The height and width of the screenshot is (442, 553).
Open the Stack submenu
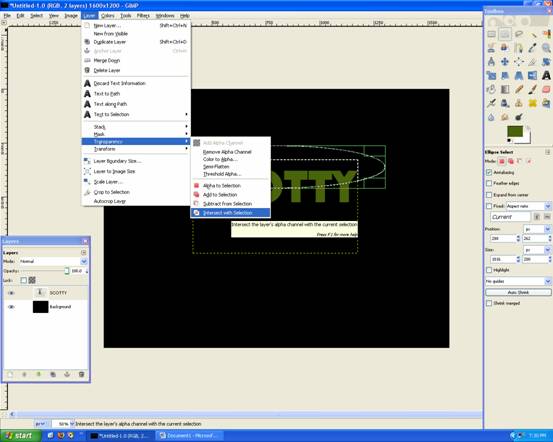pyautogui.click(x=136, y=127)
